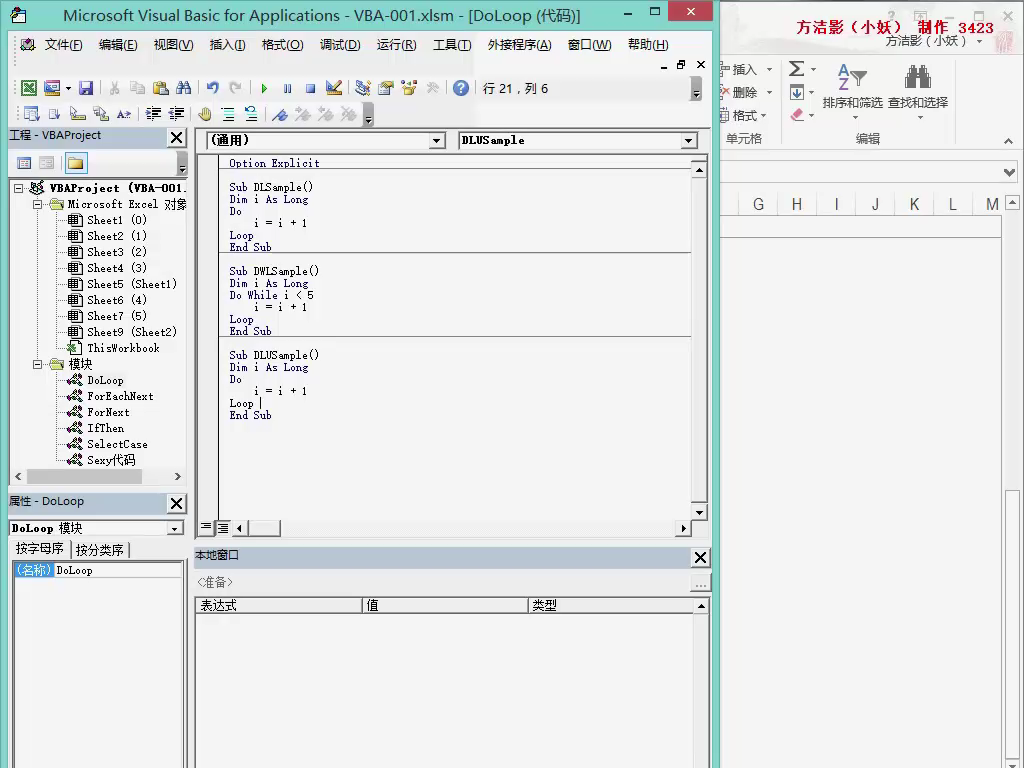Open the standard toolbar options arrow

tap(696, 88)
